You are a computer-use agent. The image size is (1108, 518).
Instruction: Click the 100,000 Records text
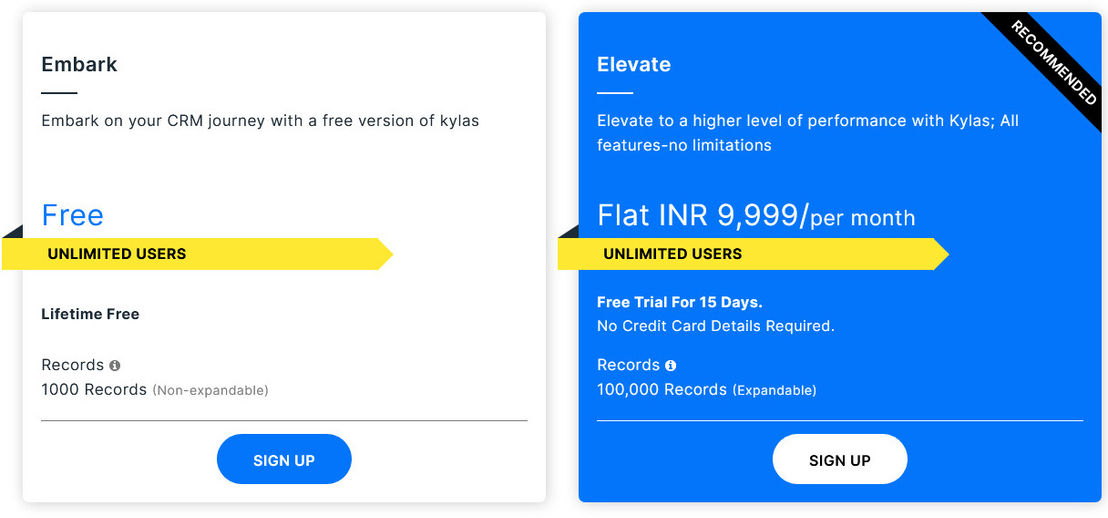pos(662,389)
